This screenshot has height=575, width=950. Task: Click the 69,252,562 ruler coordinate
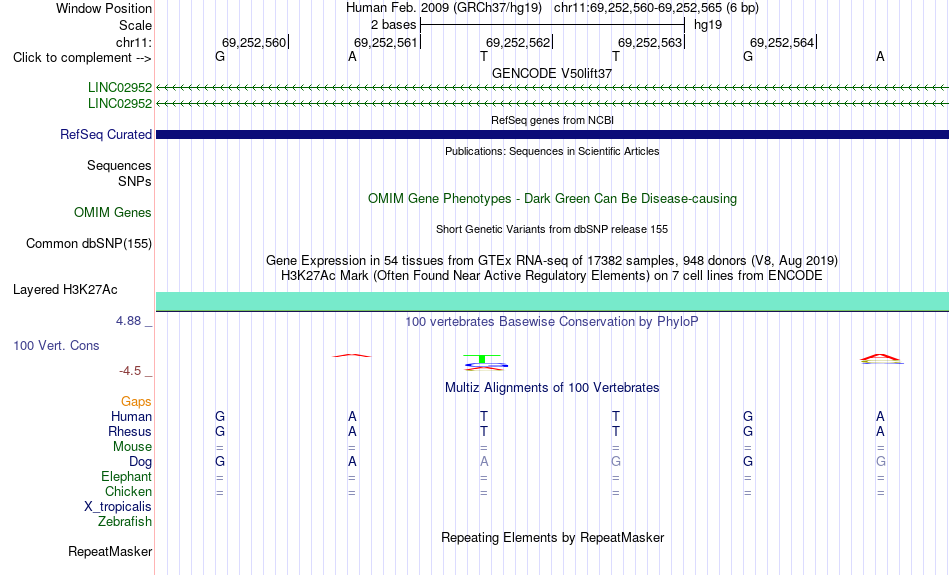click(x=518, y=42)
